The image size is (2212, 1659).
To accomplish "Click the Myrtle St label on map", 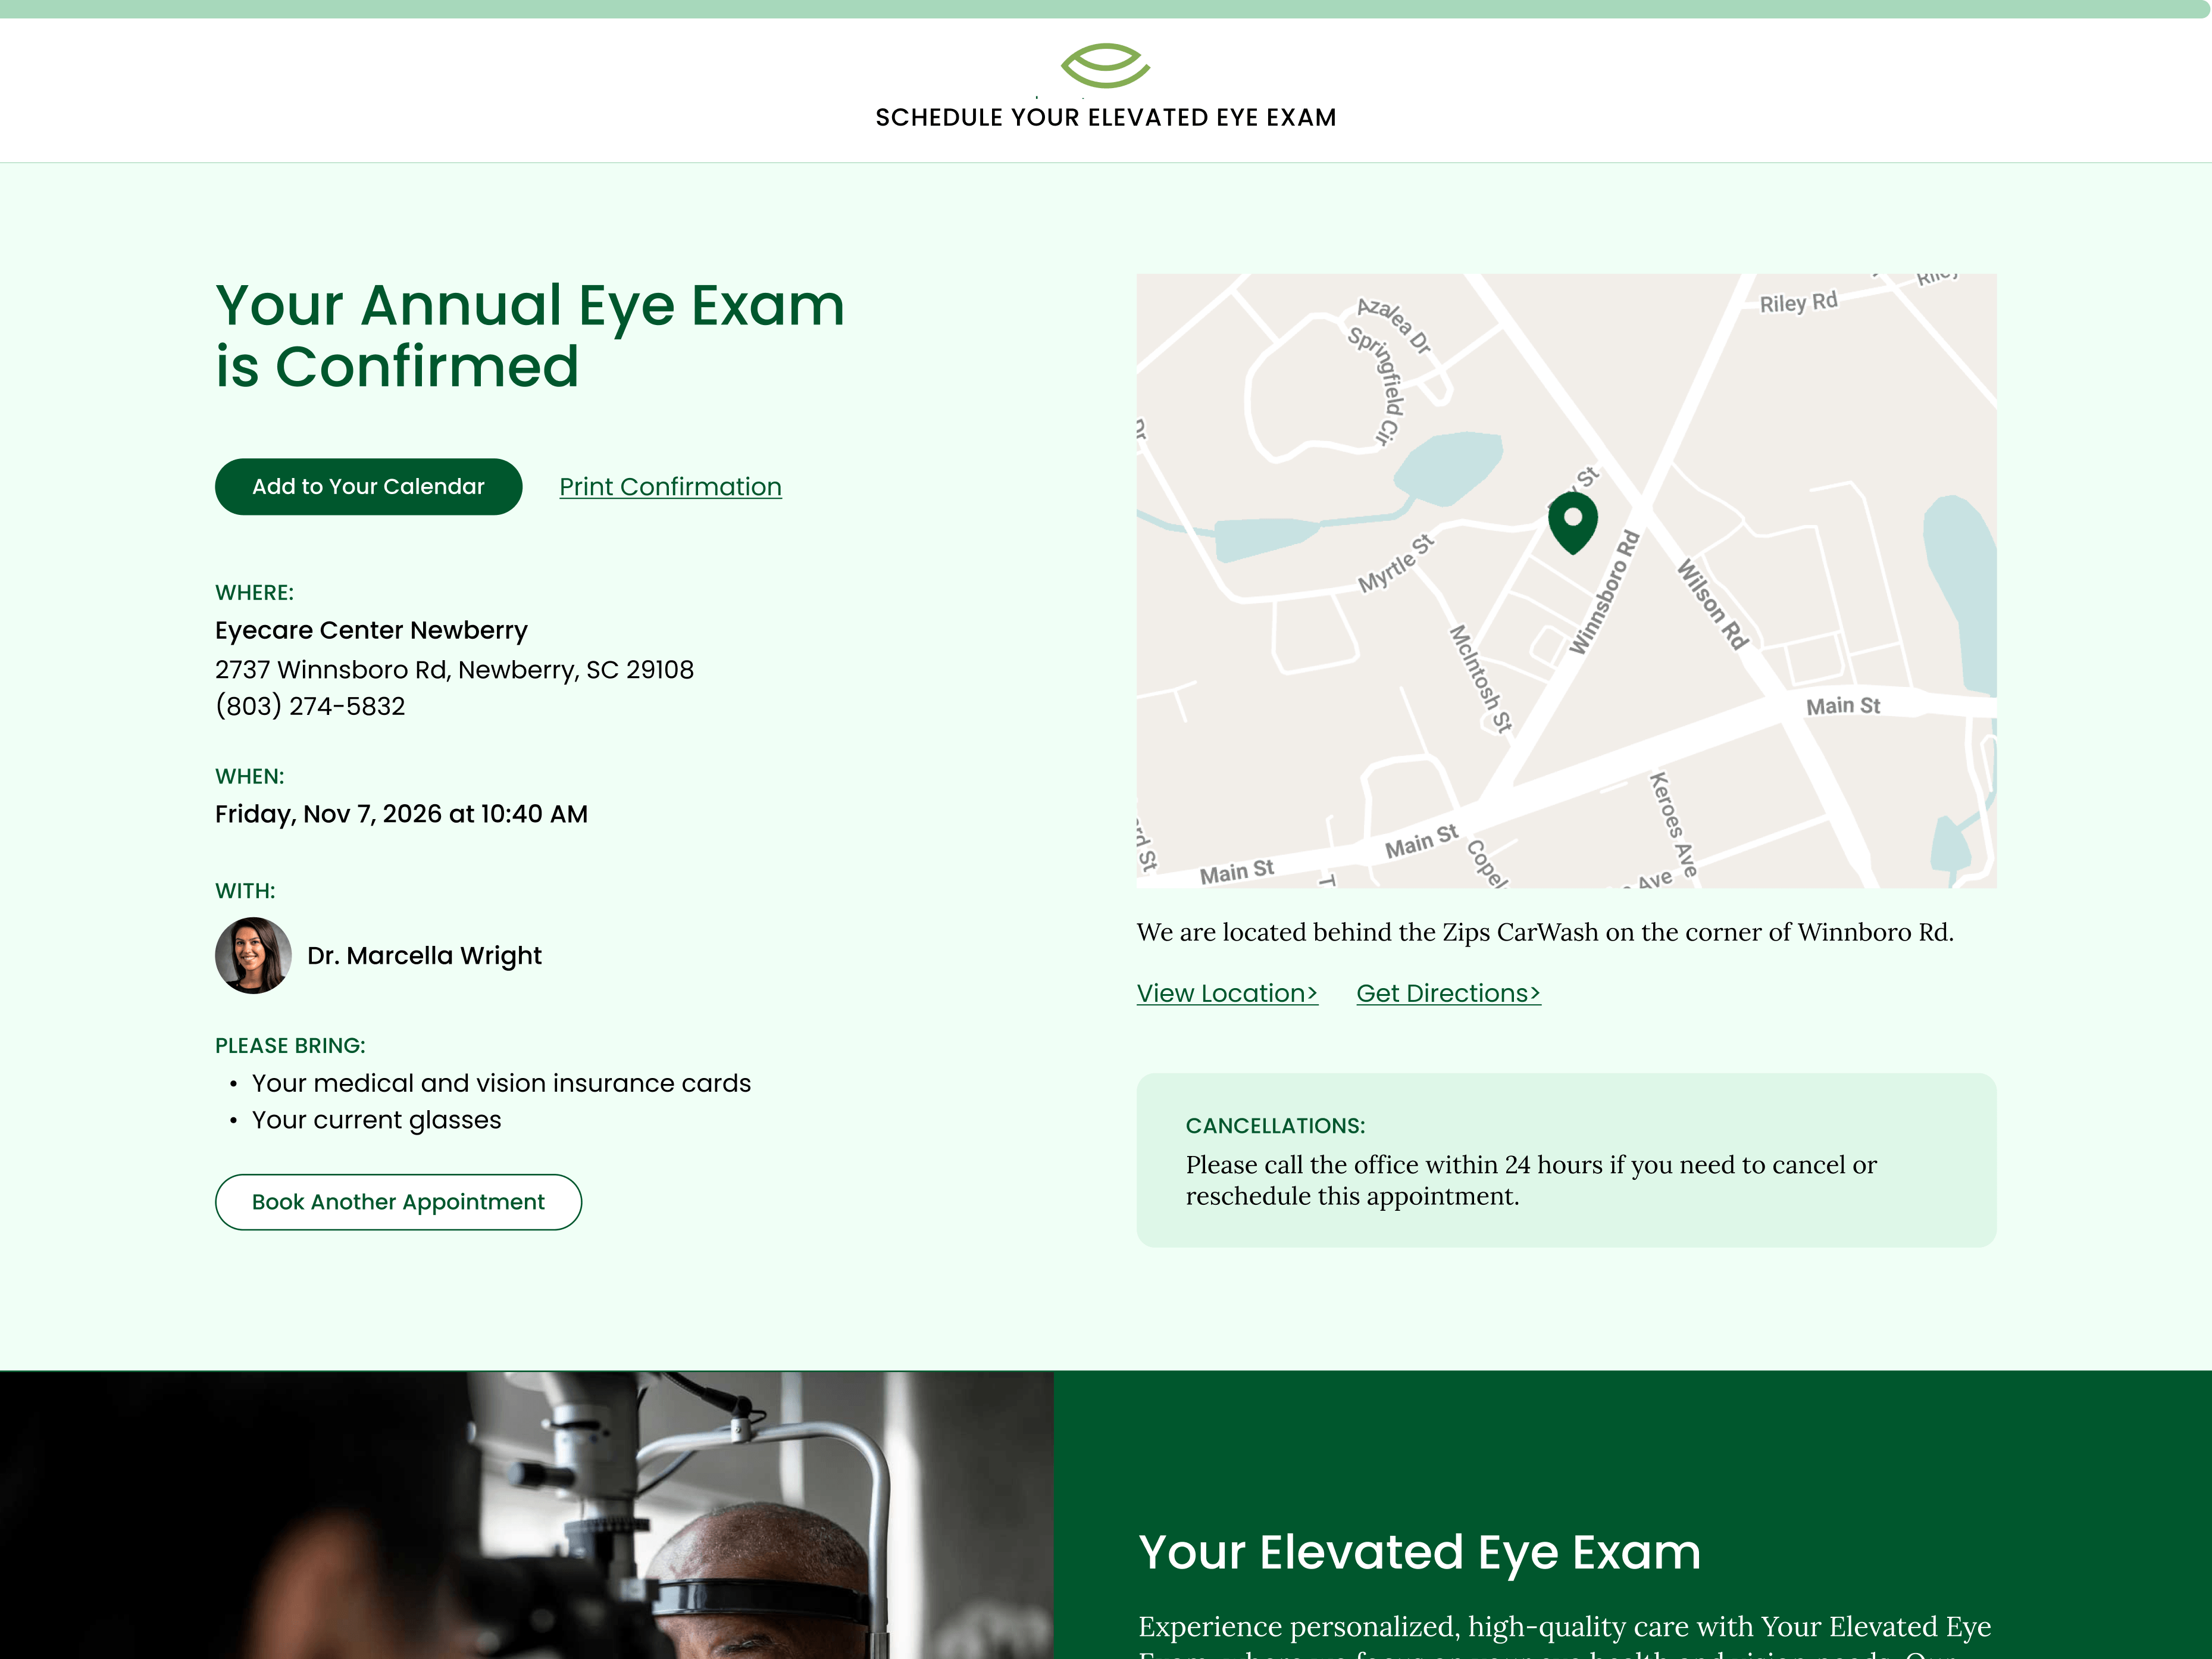I will click(x=1396, y=563).
